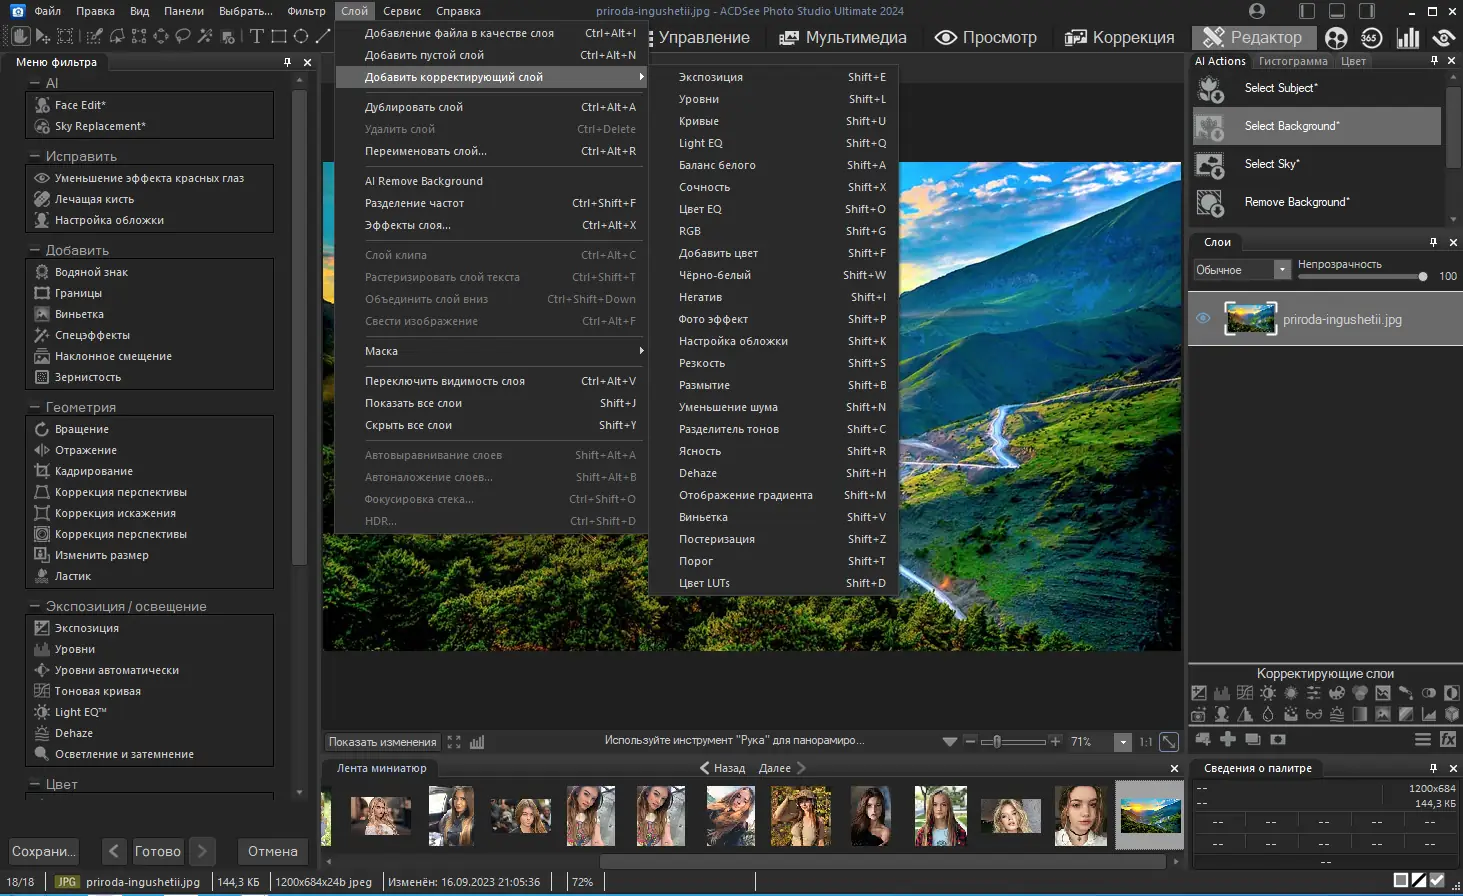Switch to the Гистограмма tab
Screen dimensions: 1463x896
[x=1292, y=61]
